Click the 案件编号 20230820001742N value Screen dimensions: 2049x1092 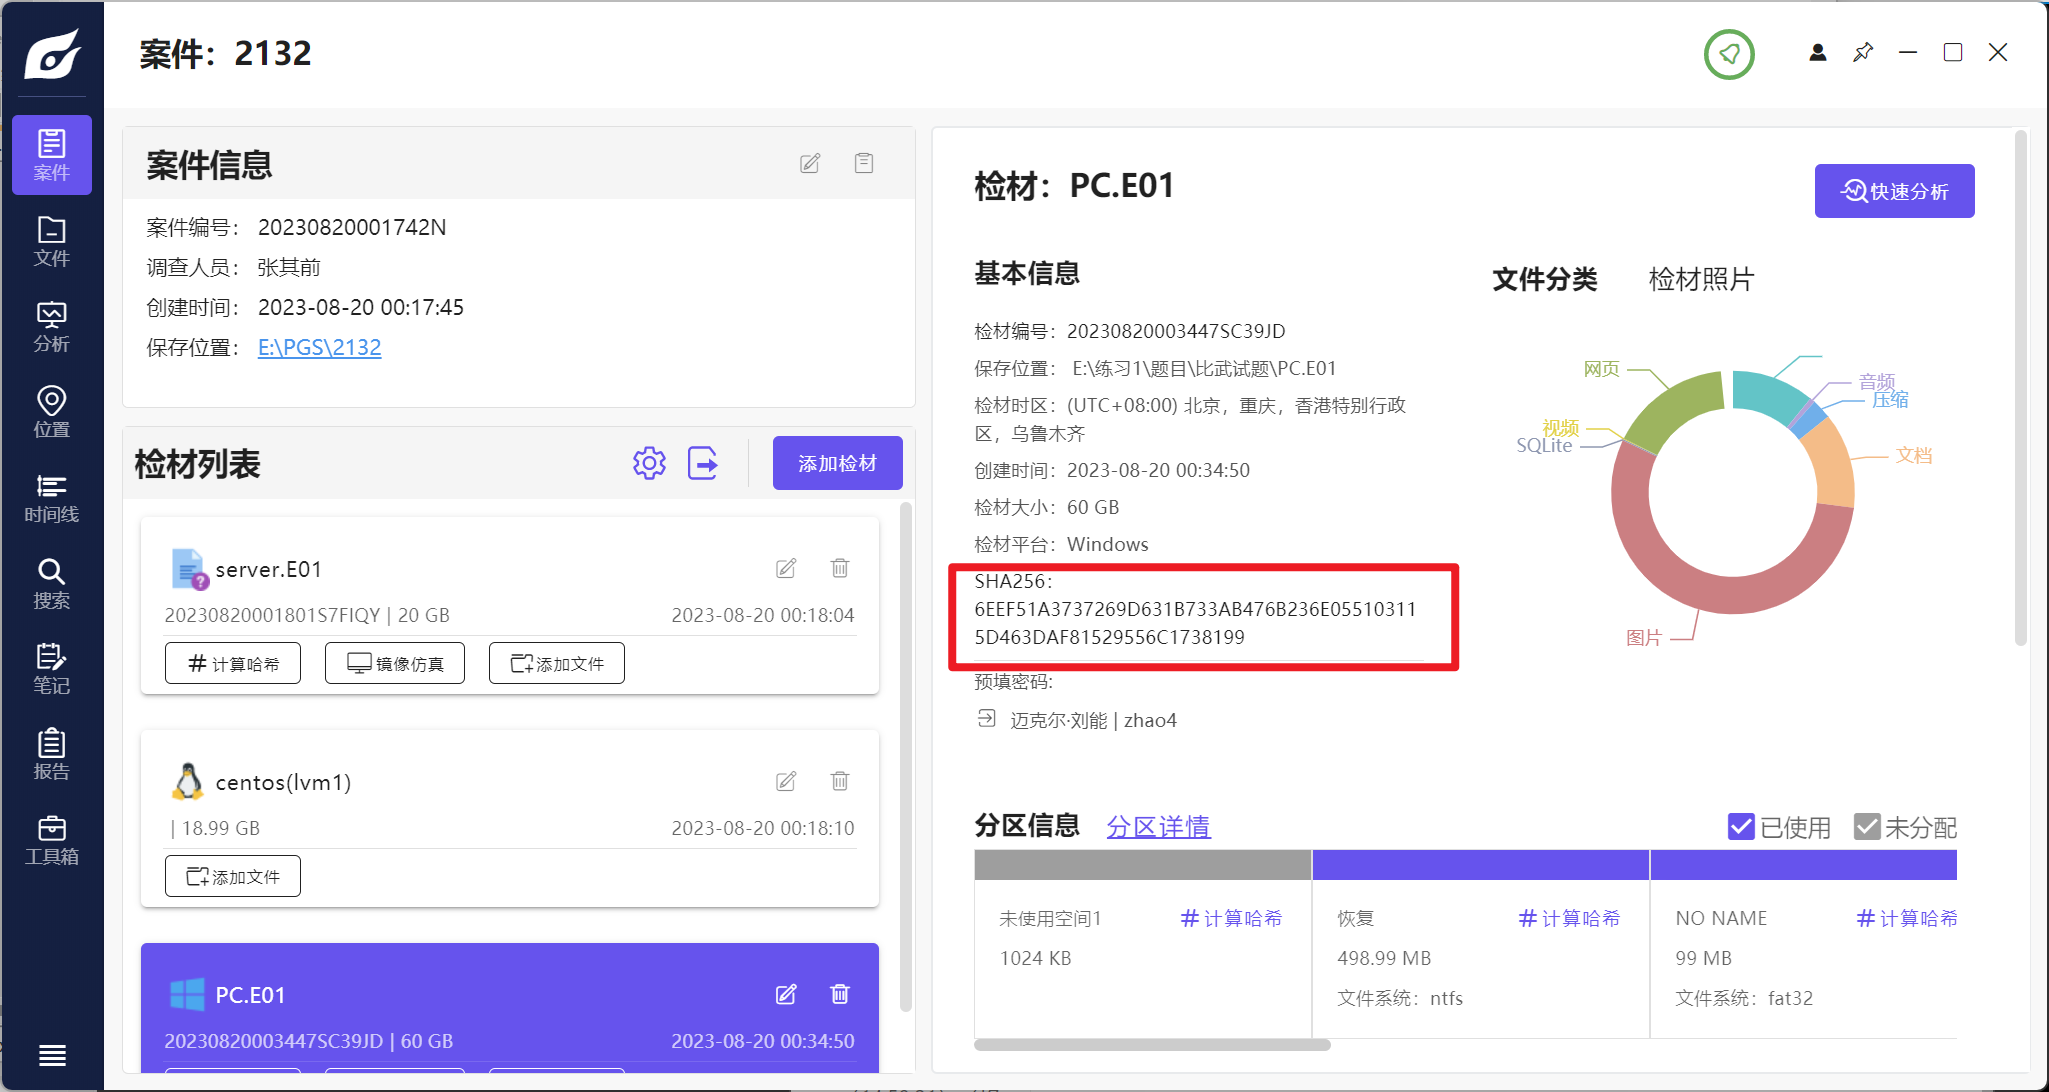point(352,227)
